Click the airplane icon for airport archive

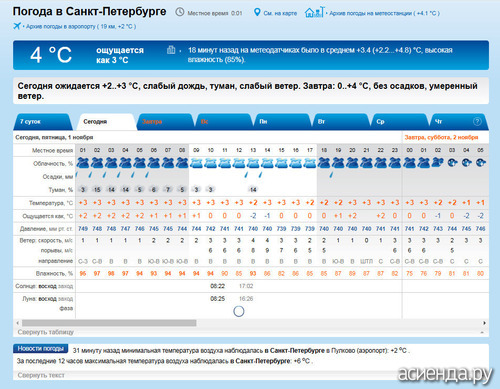coord(17,26)
